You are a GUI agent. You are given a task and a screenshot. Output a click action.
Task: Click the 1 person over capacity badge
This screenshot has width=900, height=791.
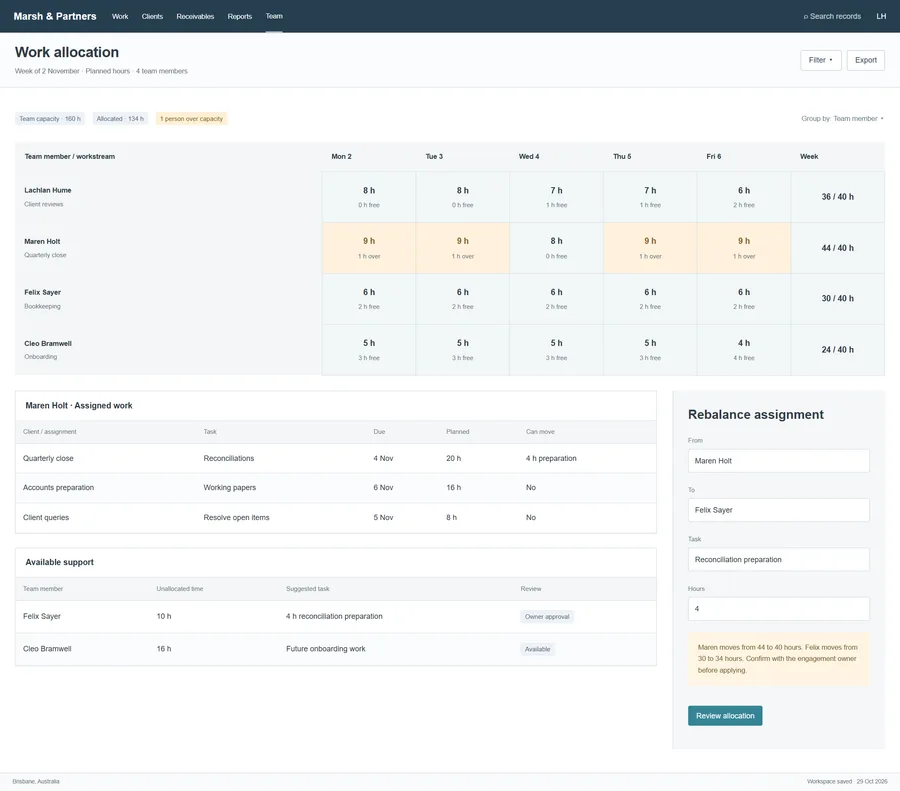pos(191,119)
